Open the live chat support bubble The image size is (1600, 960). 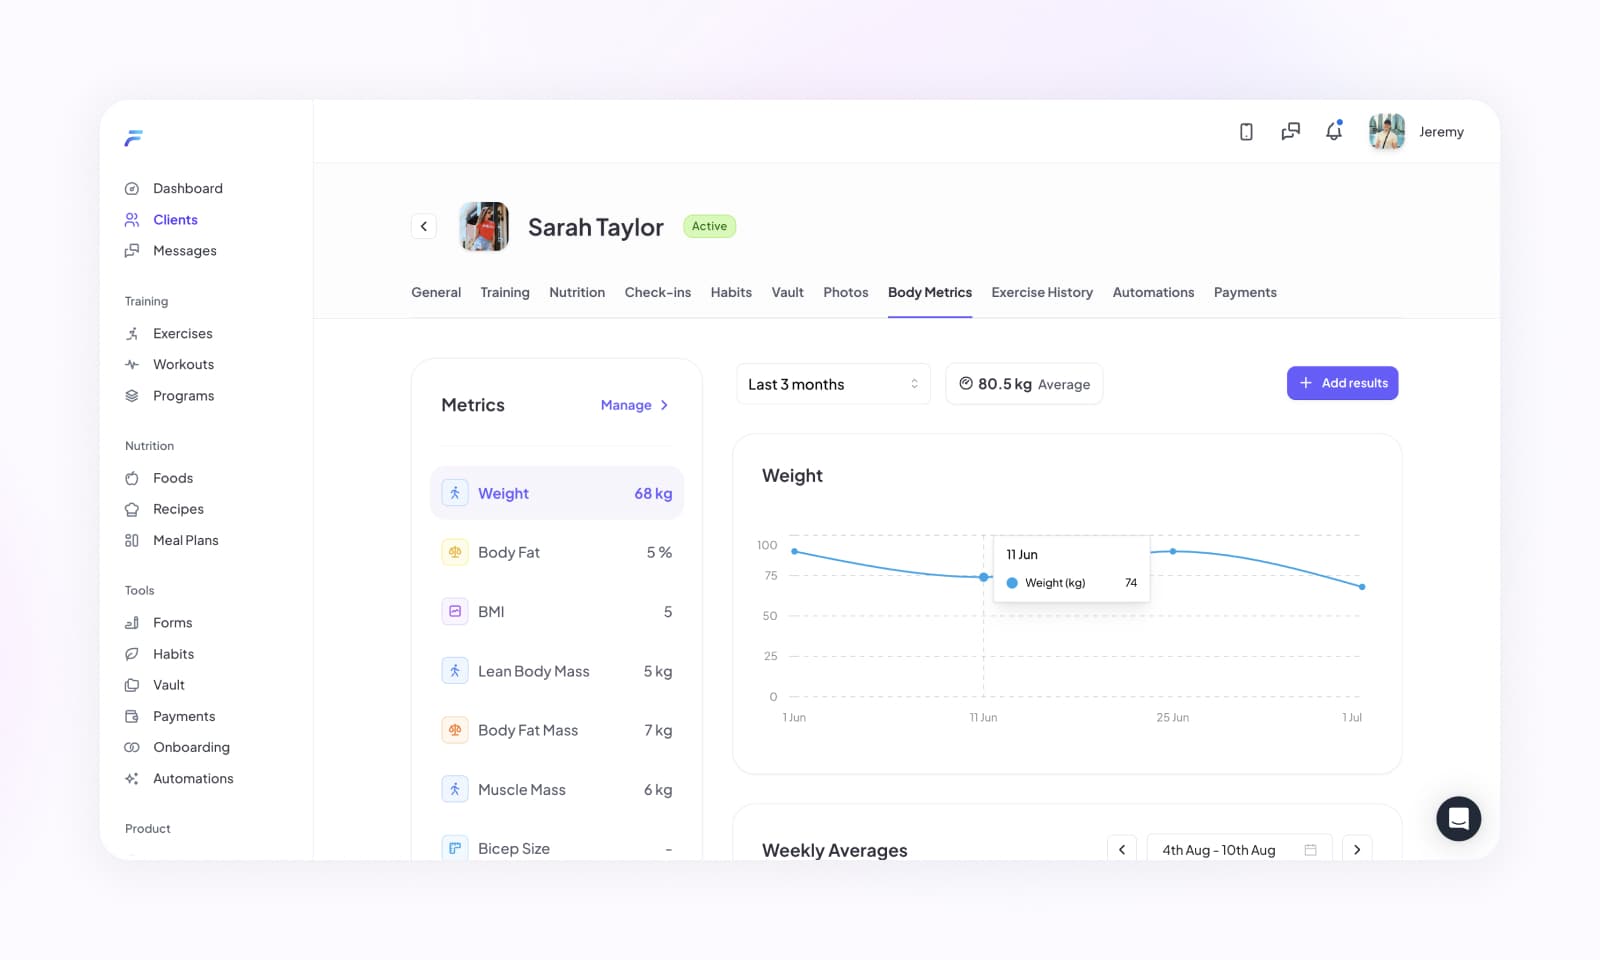coord(1458,819)
